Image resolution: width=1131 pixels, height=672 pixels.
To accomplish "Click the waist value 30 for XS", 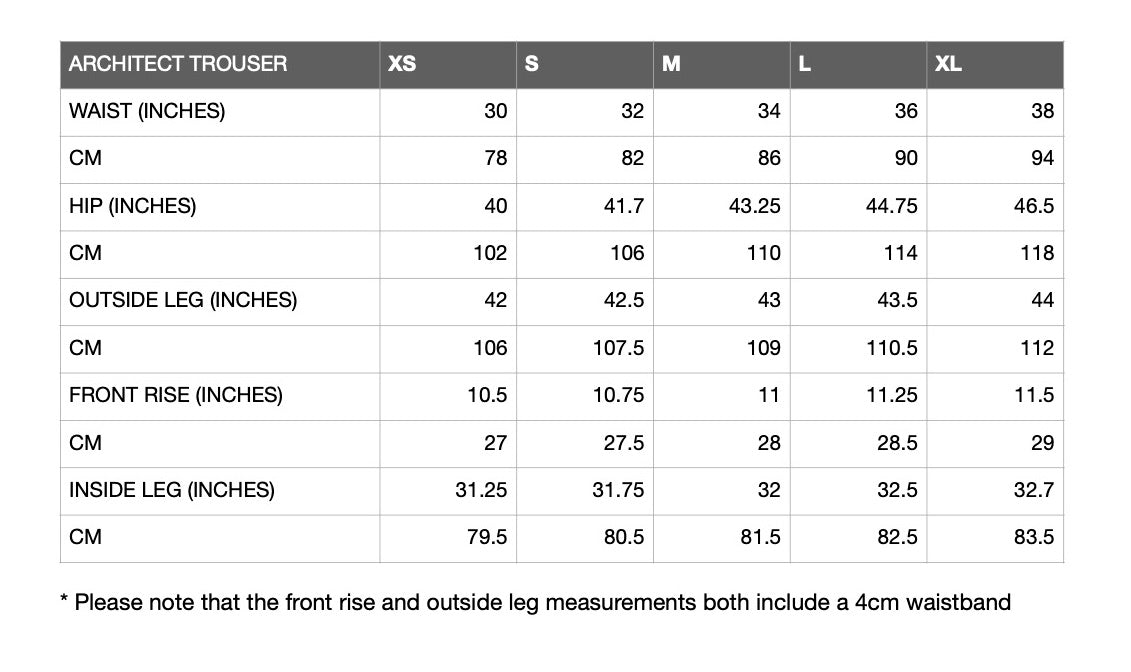I will (x=448, y=112).
